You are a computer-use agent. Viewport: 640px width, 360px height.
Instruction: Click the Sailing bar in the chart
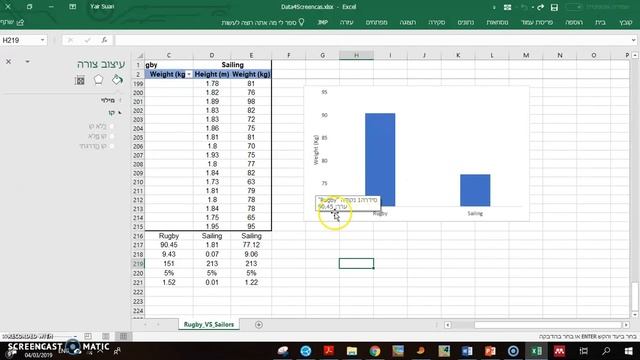pos(475,190)
